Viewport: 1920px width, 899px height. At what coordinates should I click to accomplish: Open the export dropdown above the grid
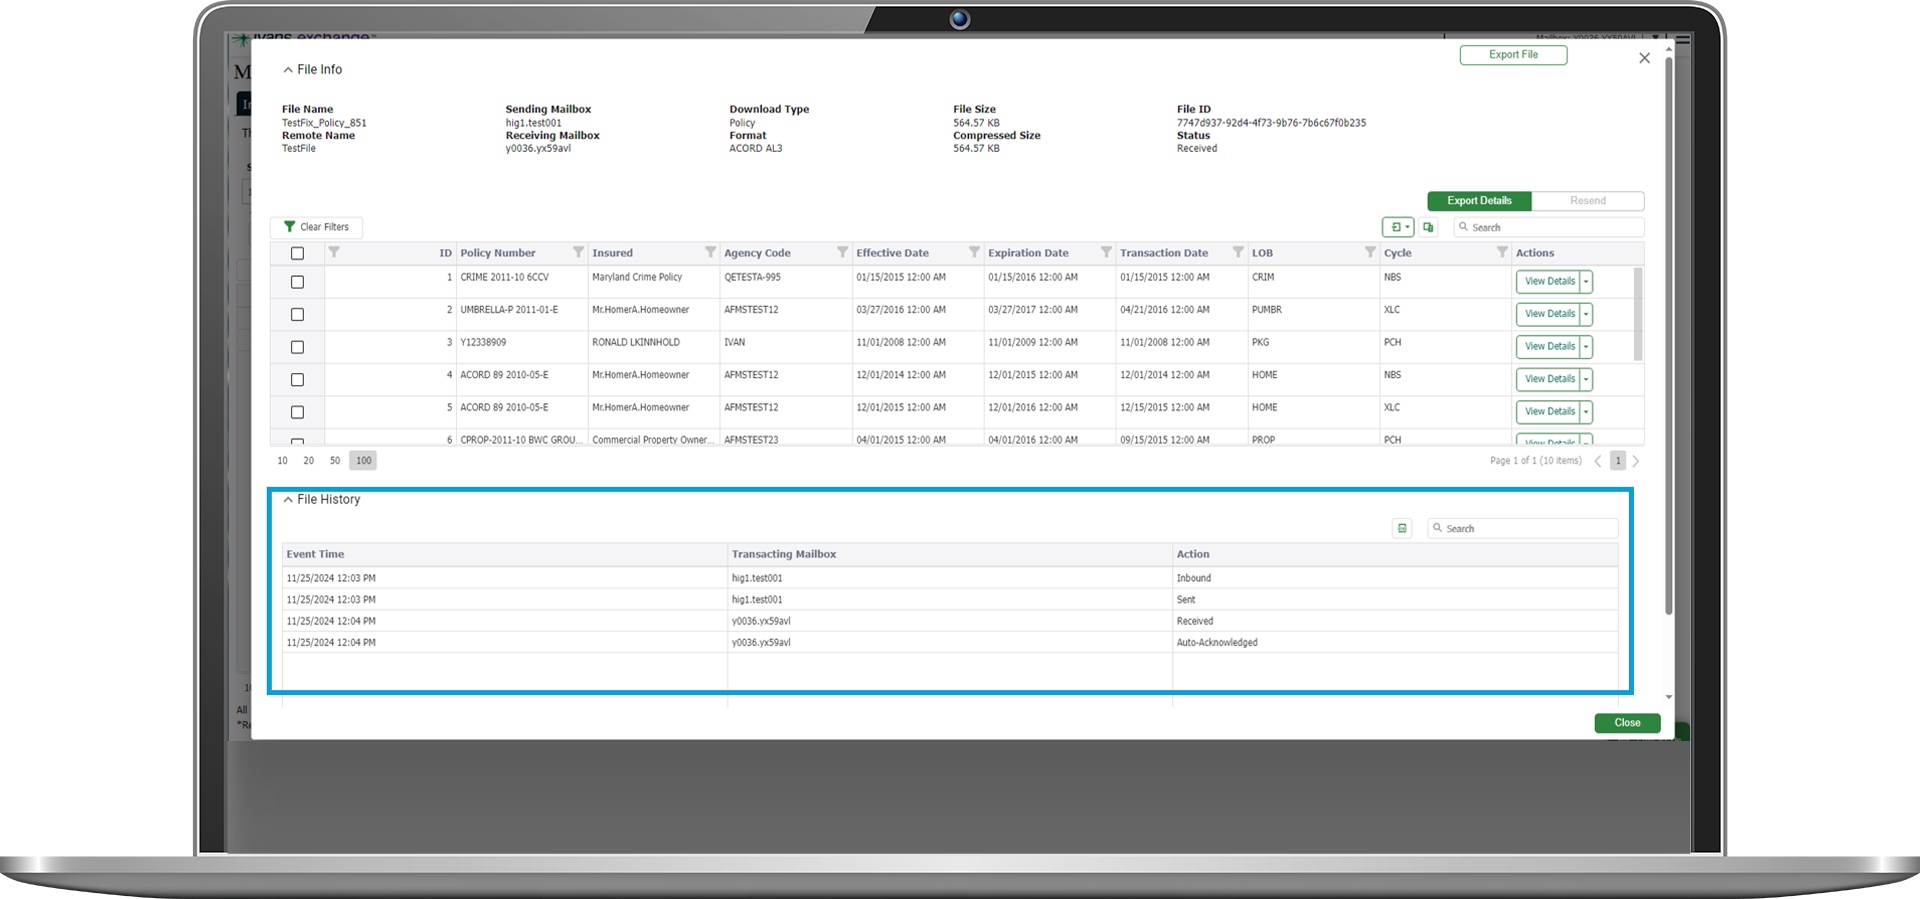[x=1398, y=227]
